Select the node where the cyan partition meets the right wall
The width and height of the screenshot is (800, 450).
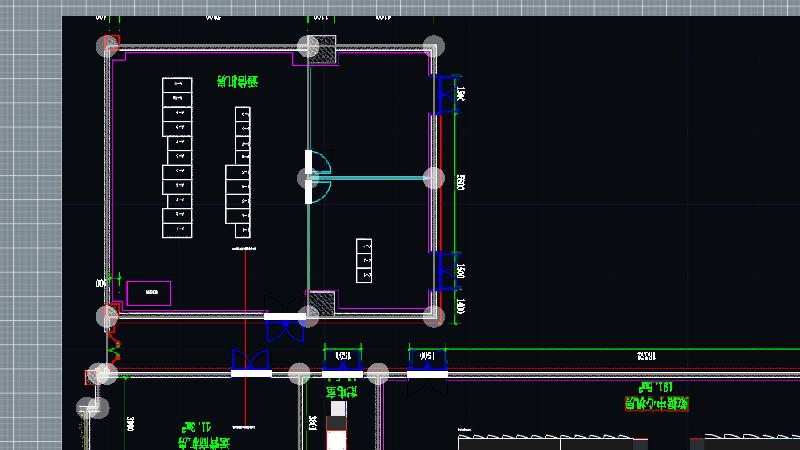433,178
